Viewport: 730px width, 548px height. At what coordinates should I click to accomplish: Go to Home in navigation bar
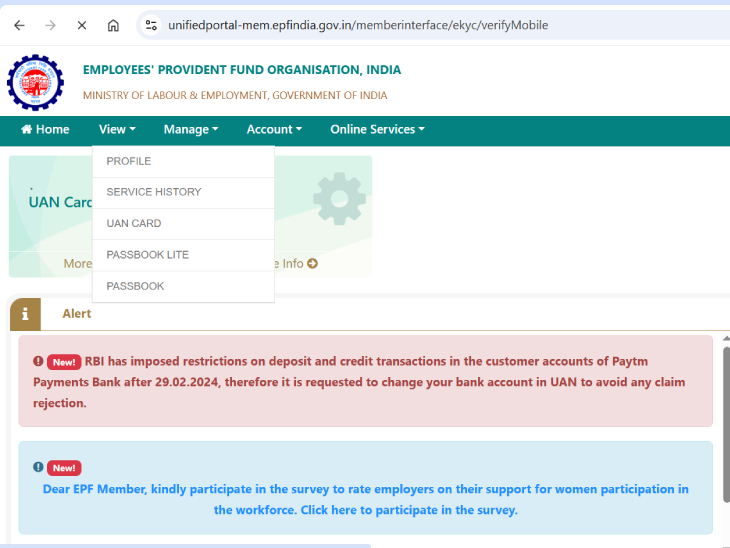pos(45,129)
